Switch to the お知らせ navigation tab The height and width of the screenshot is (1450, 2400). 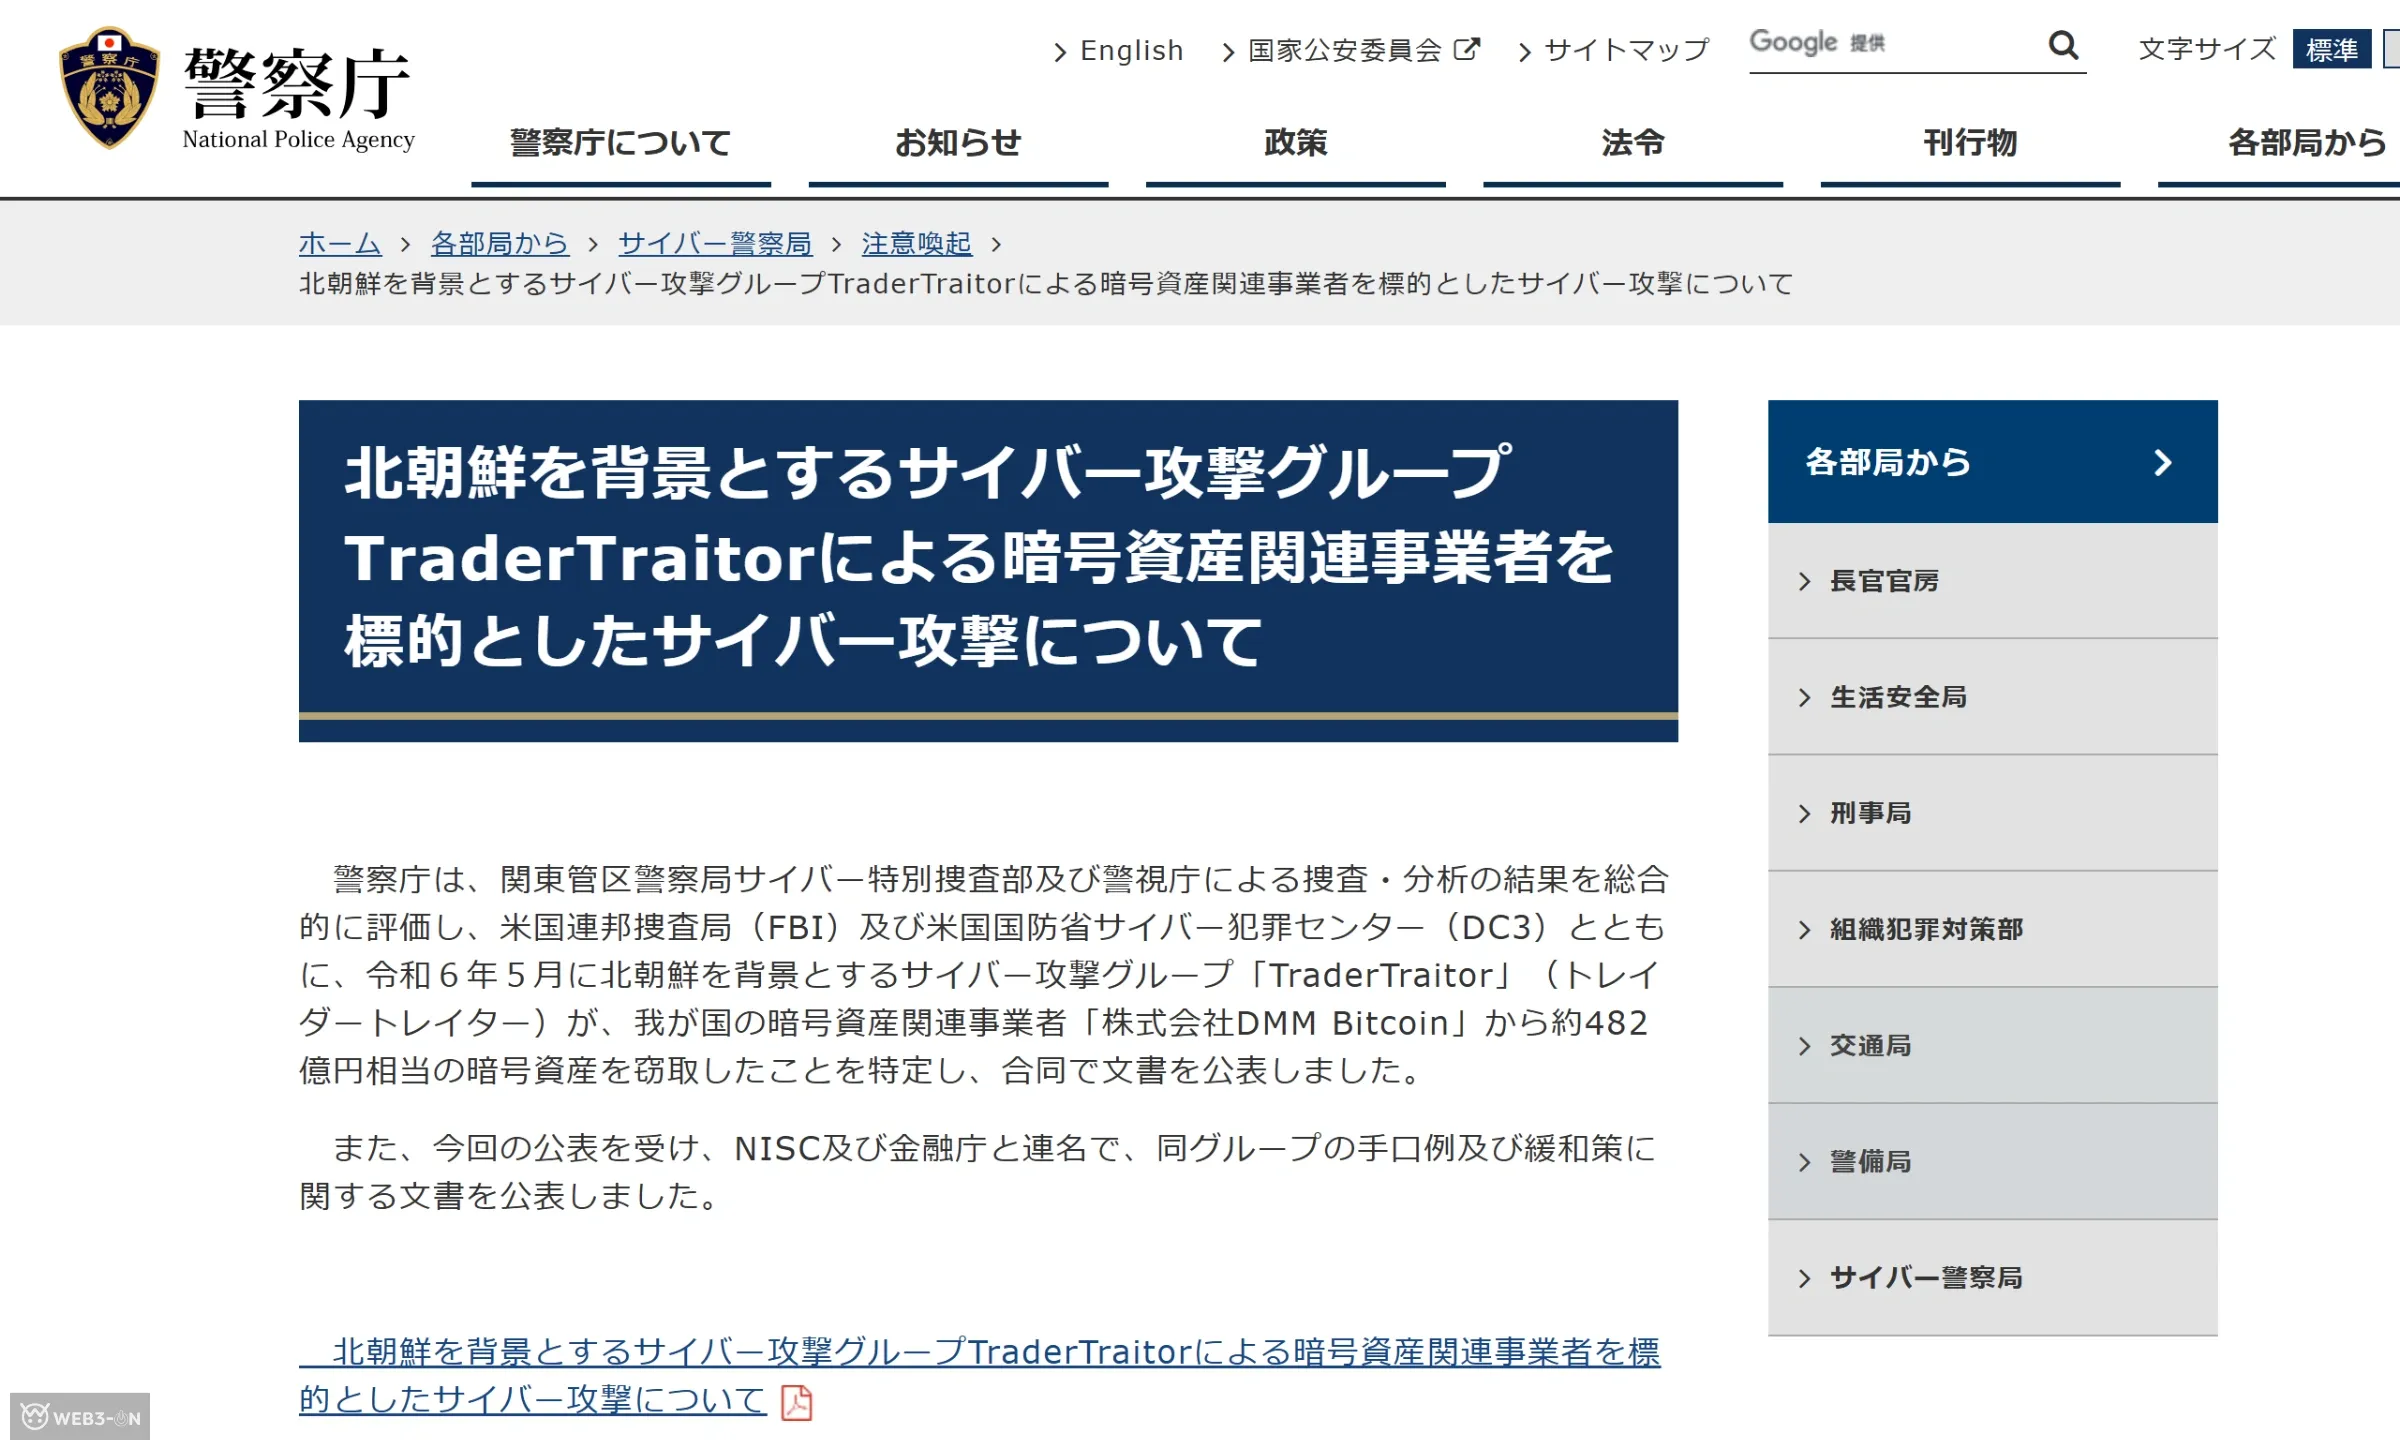click(x=959, y=143)
